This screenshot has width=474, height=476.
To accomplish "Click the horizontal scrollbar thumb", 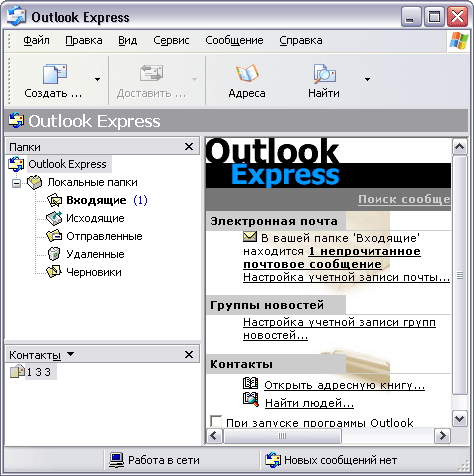I will click(x=282, y=436).
